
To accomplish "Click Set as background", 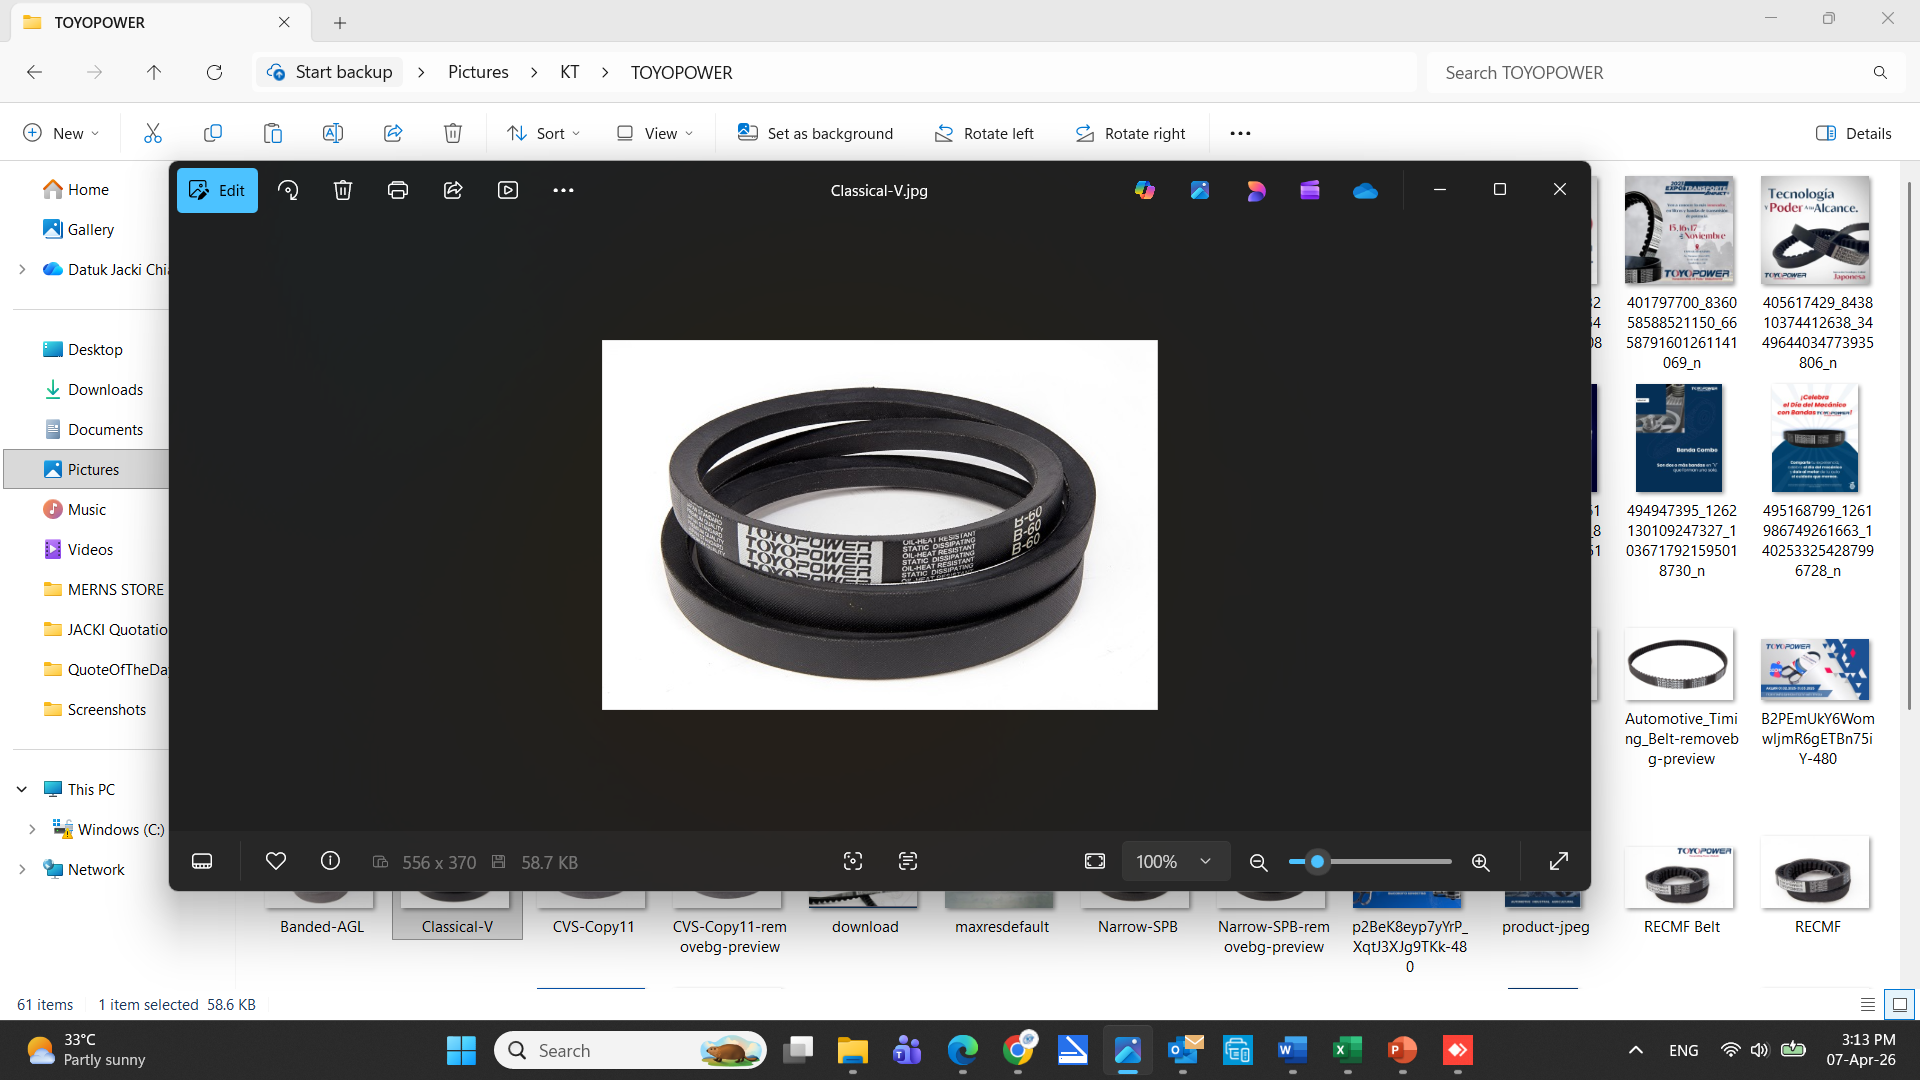I will [815, 133].
